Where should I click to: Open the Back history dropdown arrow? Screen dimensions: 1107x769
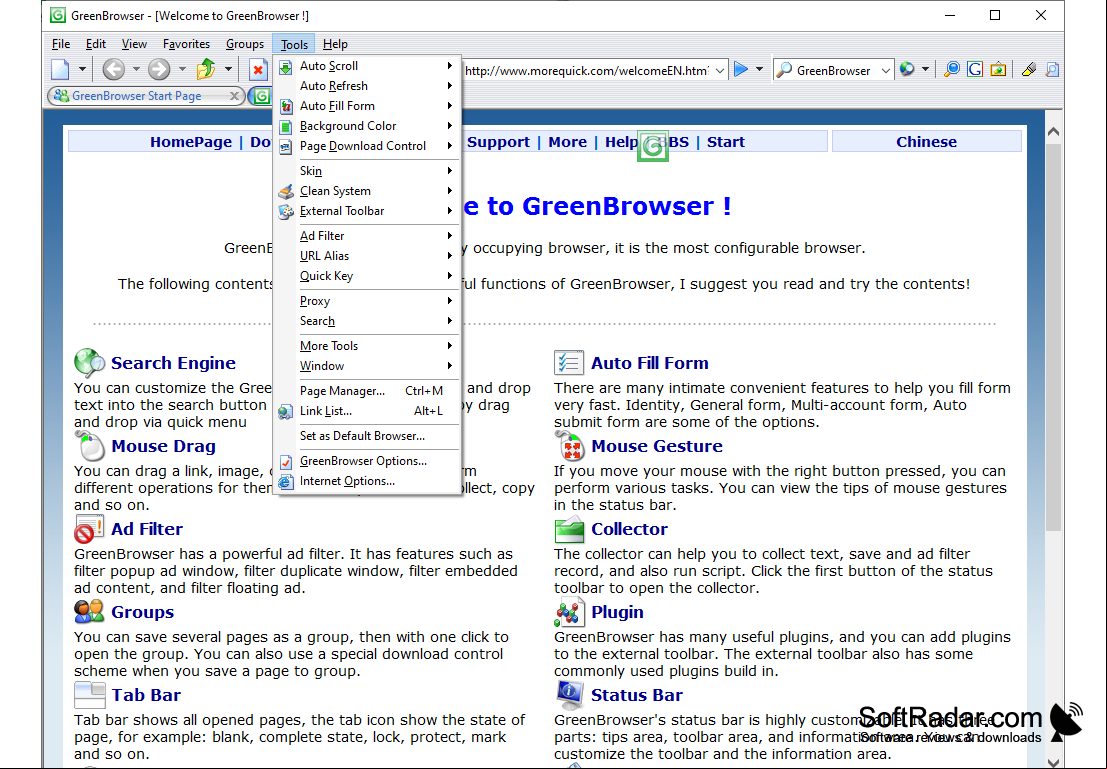coord(136,69)
